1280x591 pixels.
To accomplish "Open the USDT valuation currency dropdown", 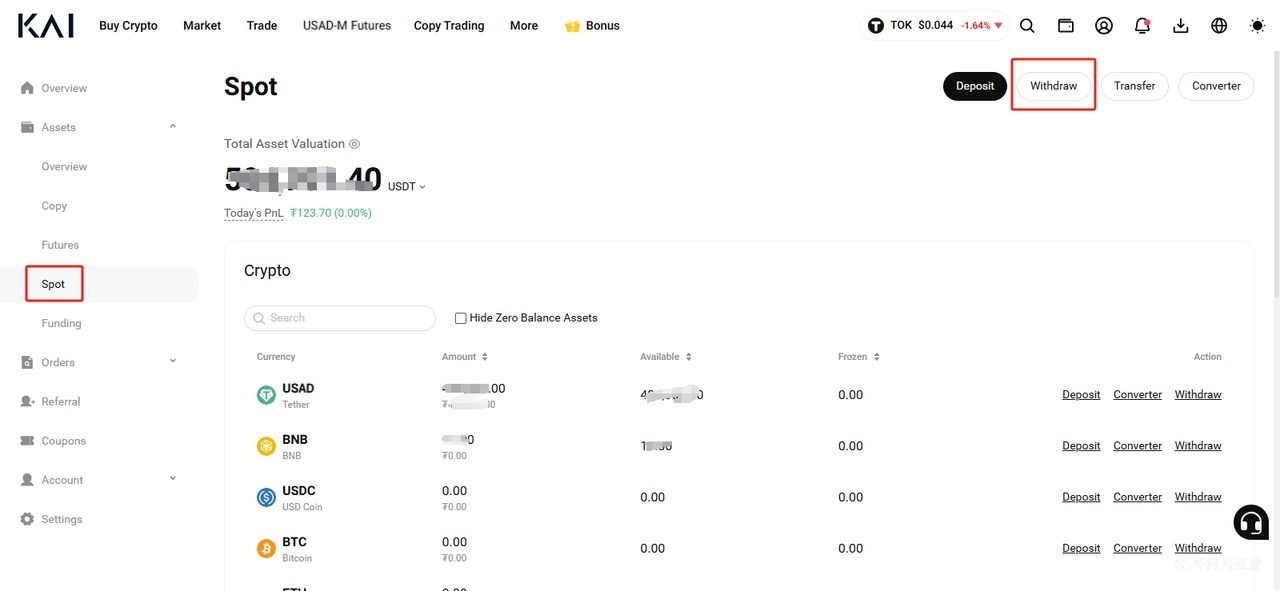I will [x=407, y=186].
